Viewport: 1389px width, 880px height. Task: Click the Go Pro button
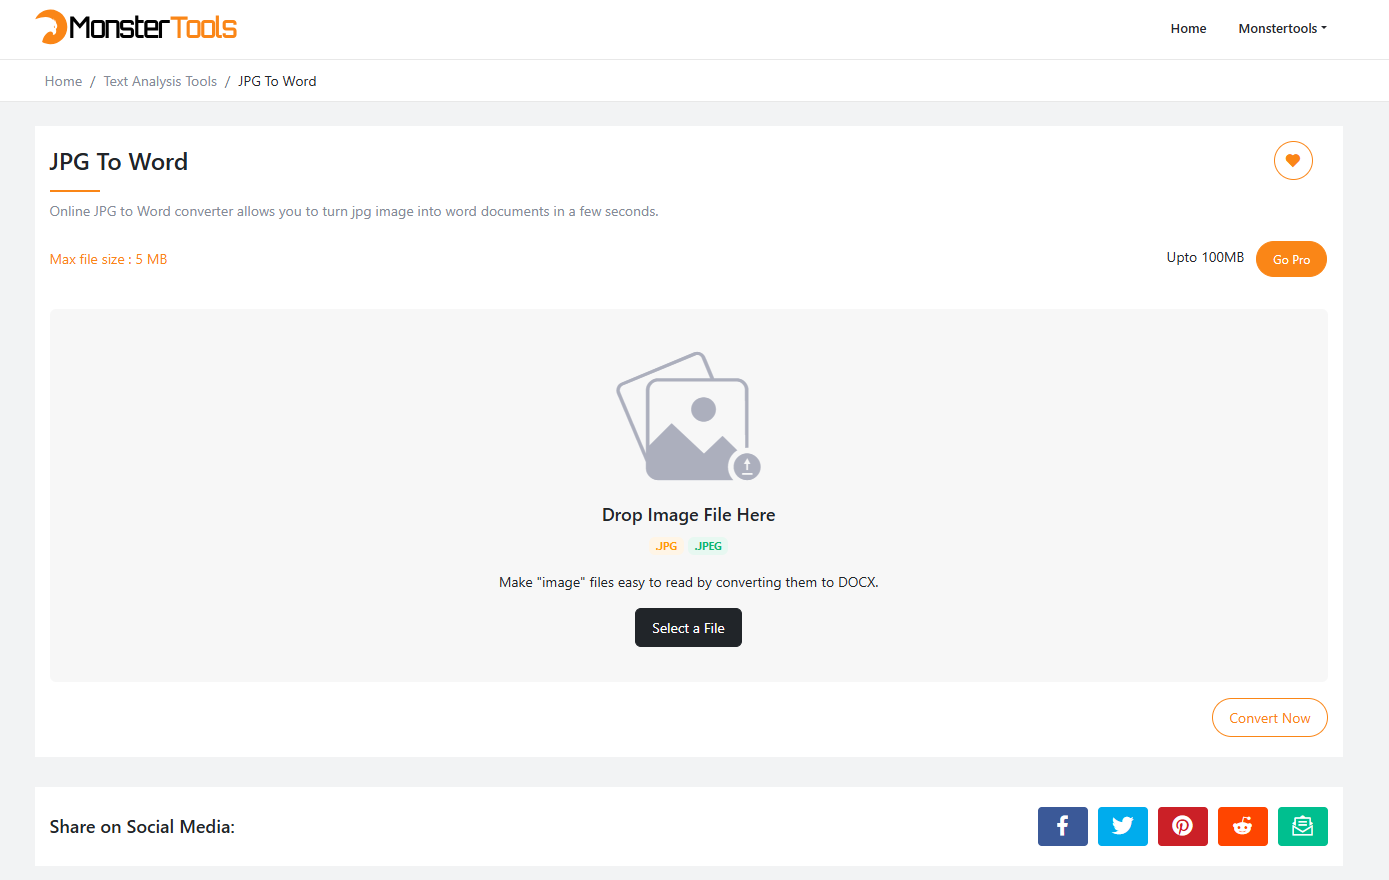[1290, 259]
